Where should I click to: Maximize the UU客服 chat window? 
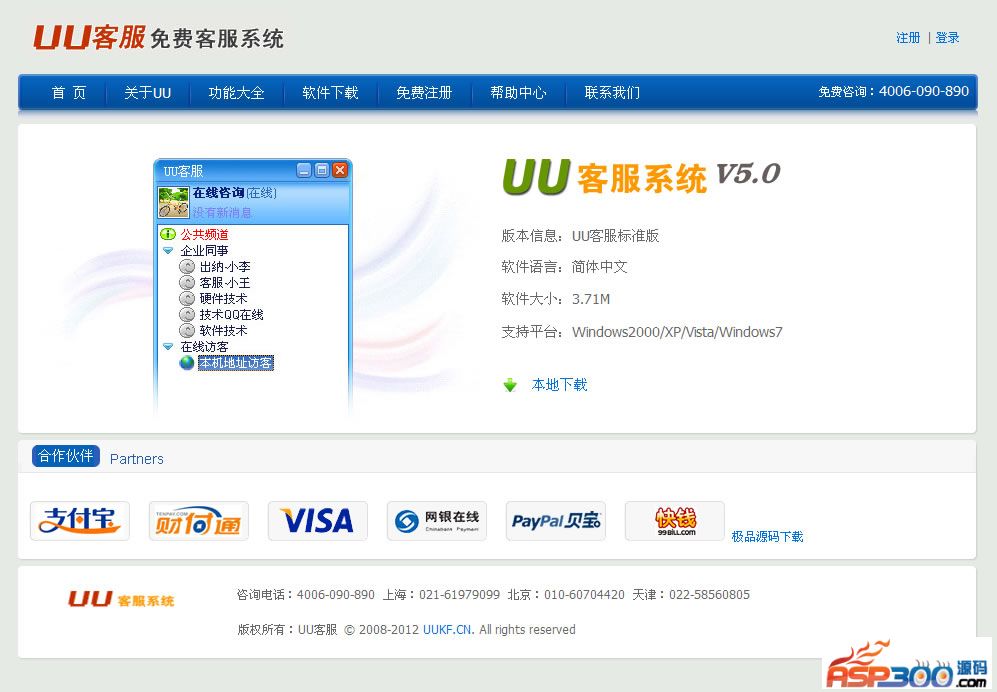pos(322,170)
